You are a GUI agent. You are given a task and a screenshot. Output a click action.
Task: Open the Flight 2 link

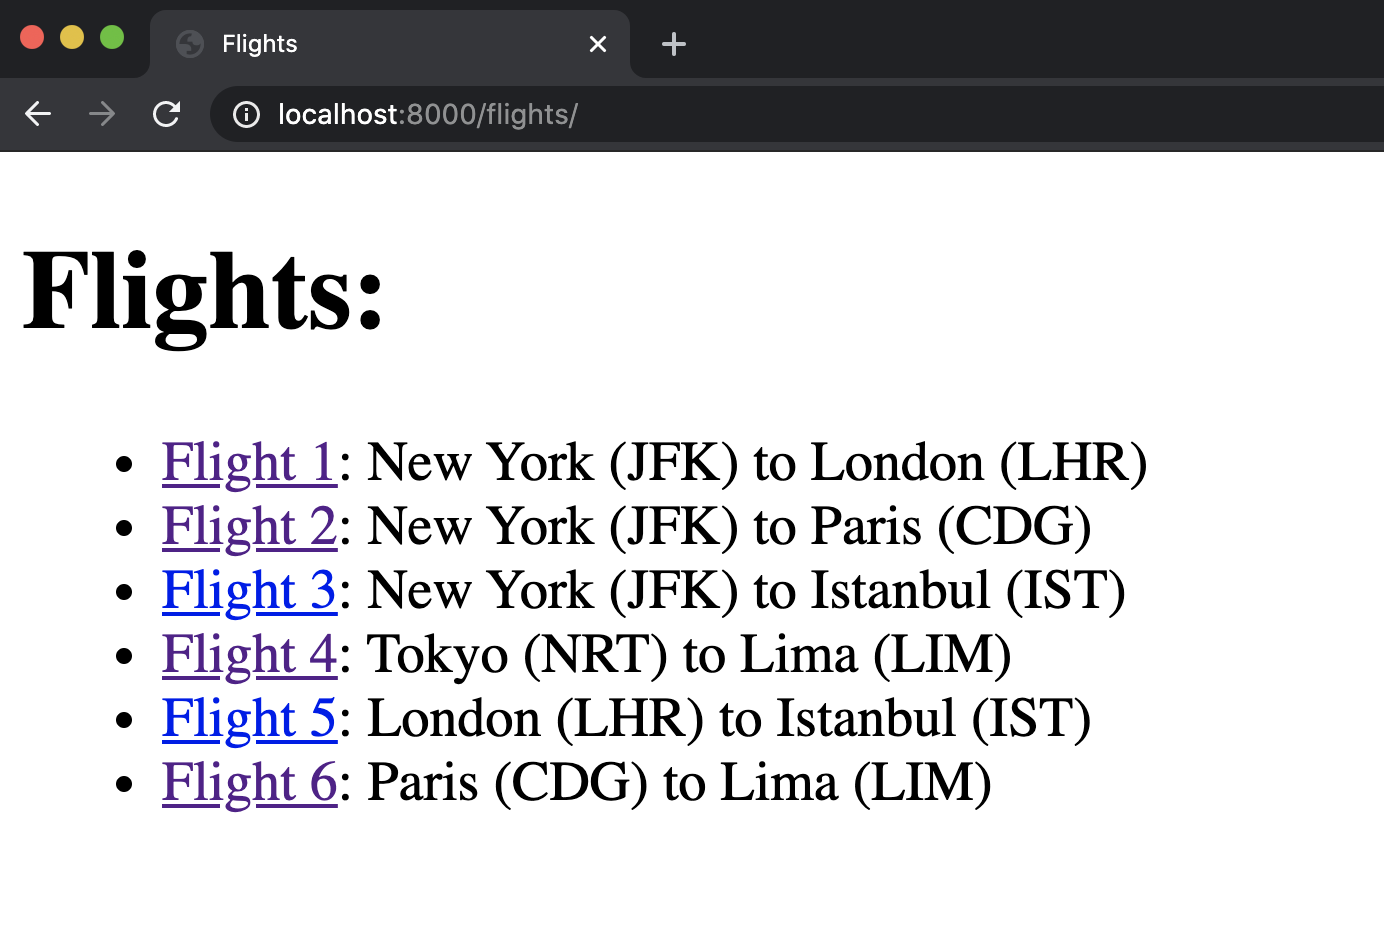click(x=249, y=527)
